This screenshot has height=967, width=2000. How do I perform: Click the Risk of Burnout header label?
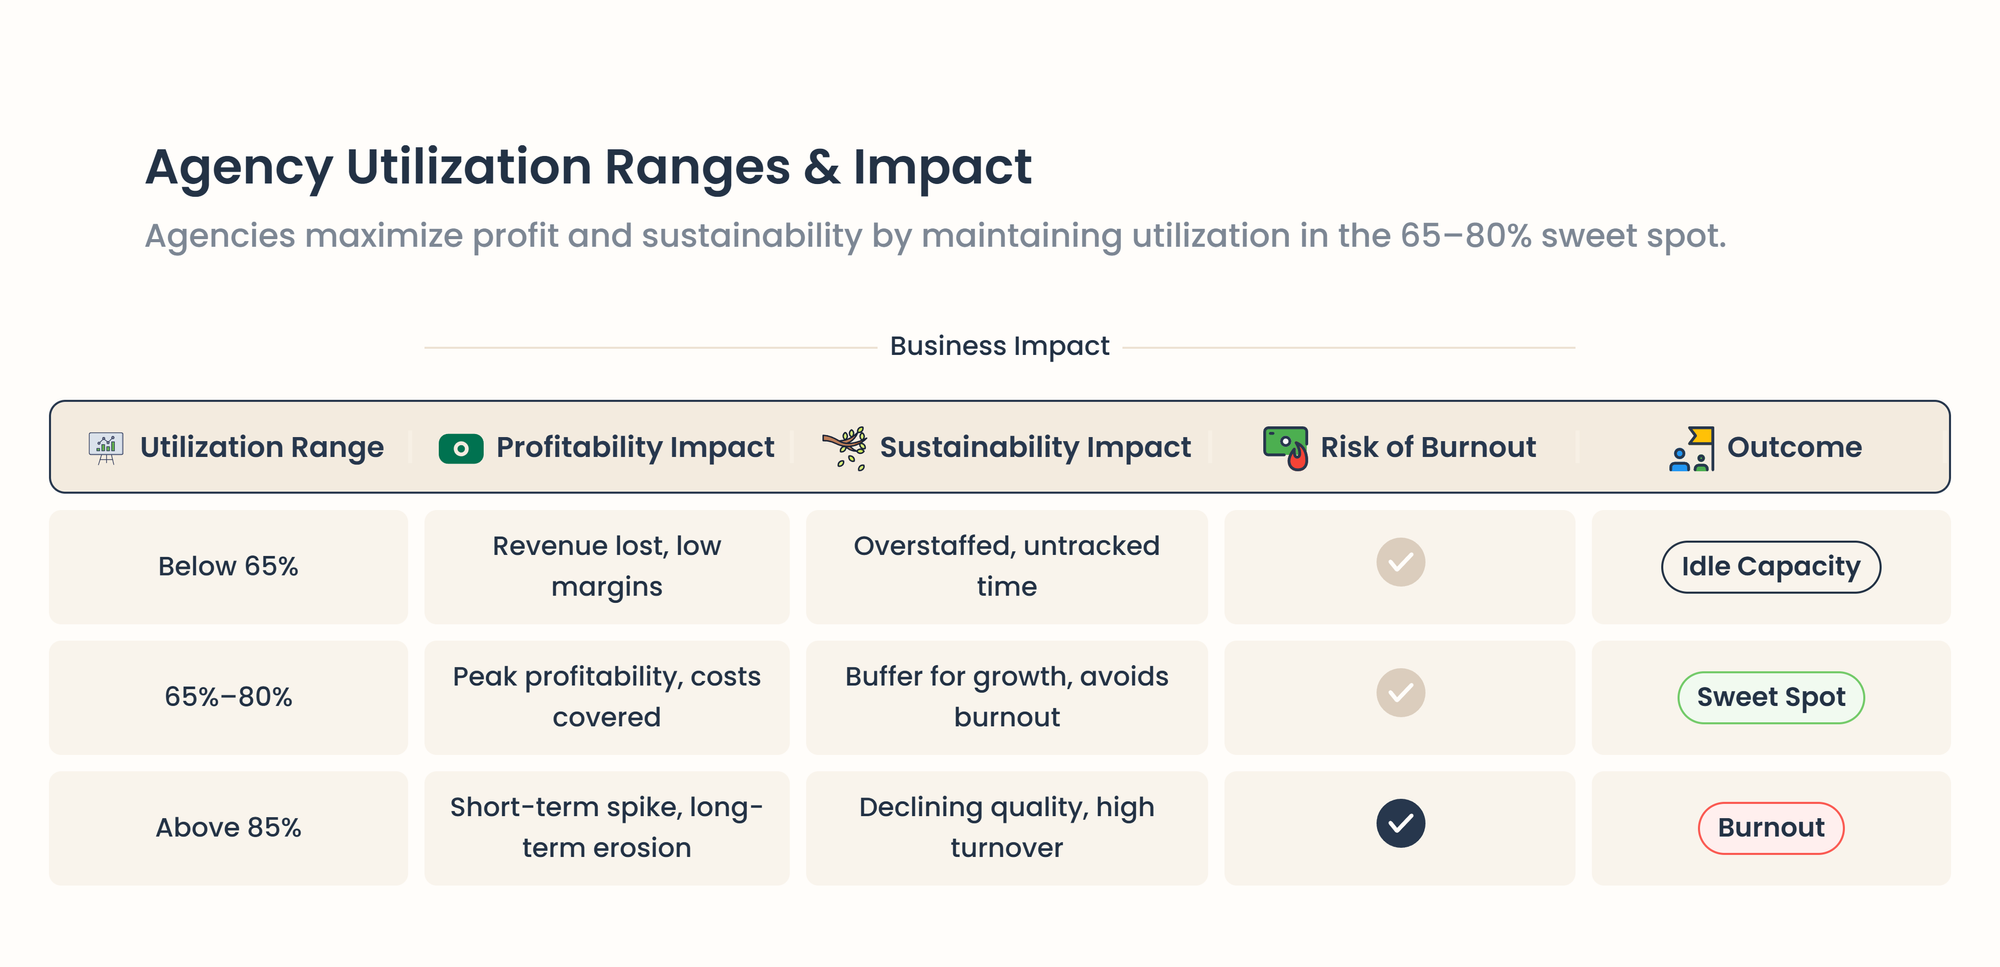[1428, 447]
